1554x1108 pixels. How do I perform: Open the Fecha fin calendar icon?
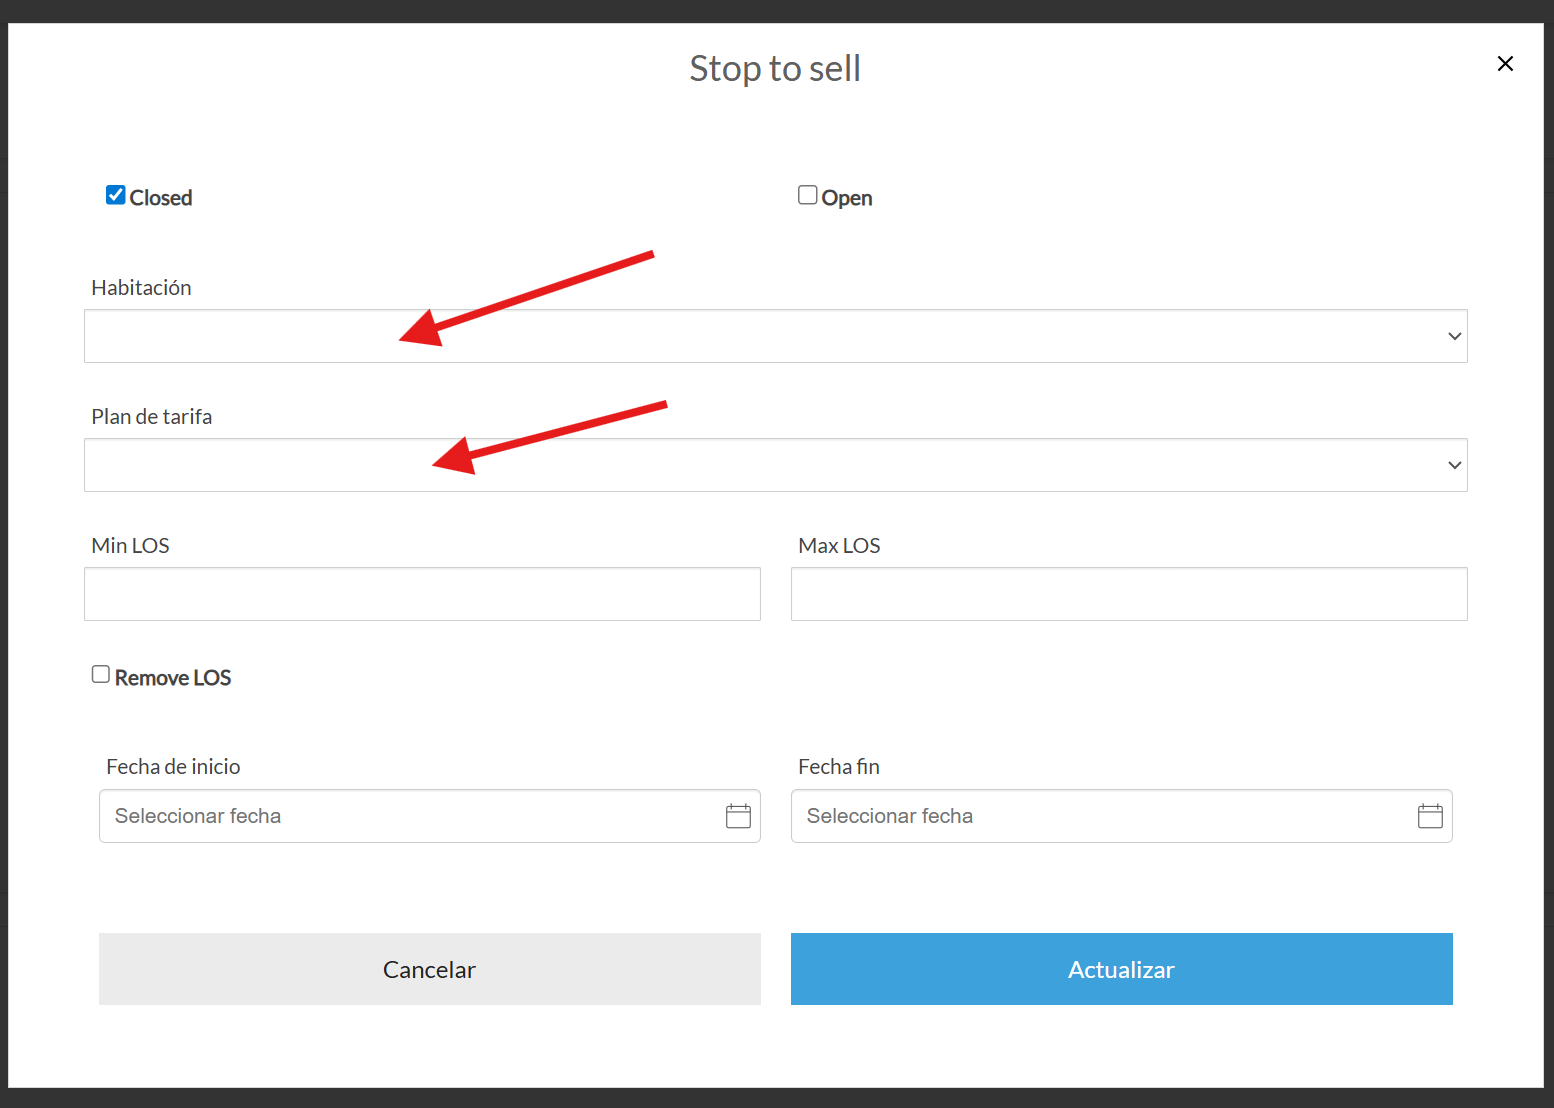1430,816
